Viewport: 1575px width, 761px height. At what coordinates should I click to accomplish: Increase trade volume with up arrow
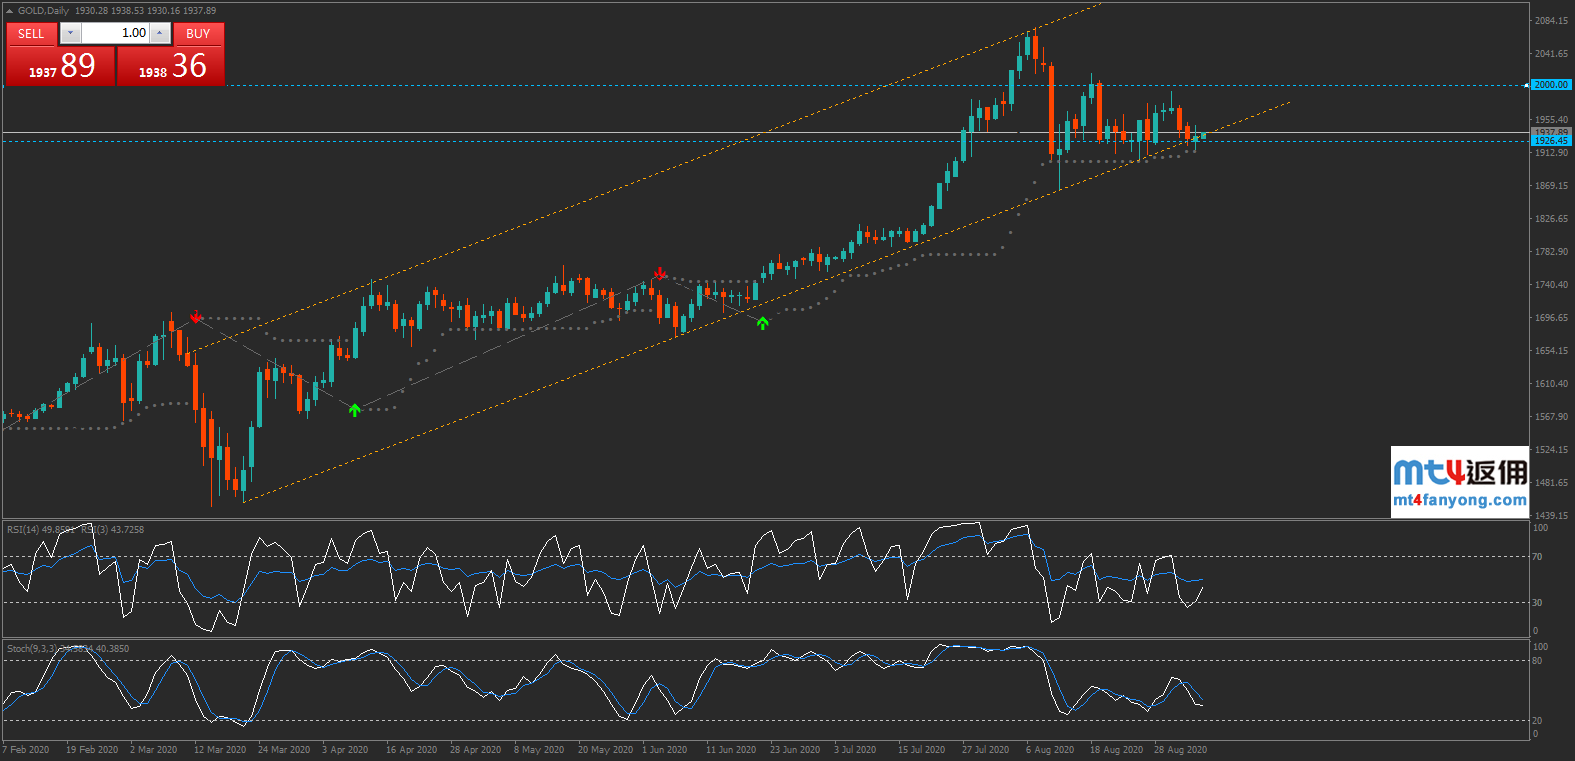160,33
